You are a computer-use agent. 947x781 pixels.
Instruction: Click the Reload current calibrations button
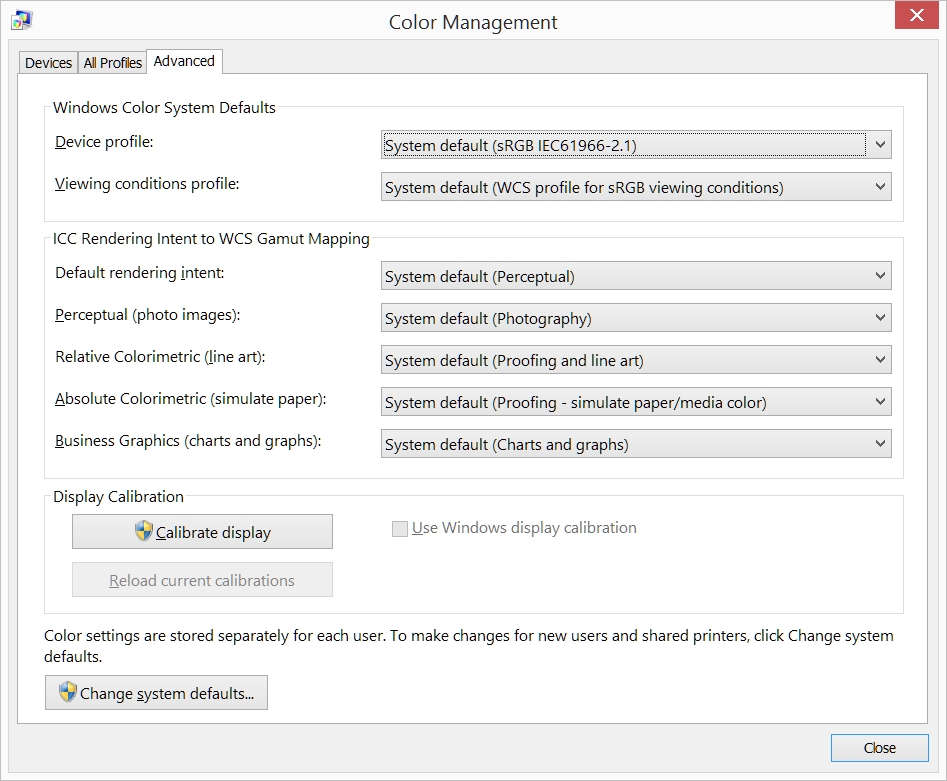tap(202, 580)
